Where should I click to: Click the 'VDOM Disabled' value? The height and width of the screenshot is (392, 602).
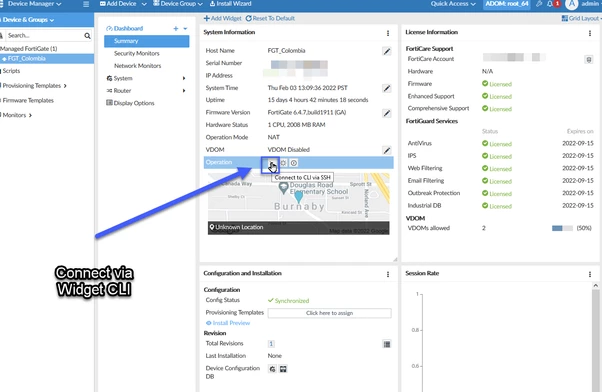pos(289,150)
